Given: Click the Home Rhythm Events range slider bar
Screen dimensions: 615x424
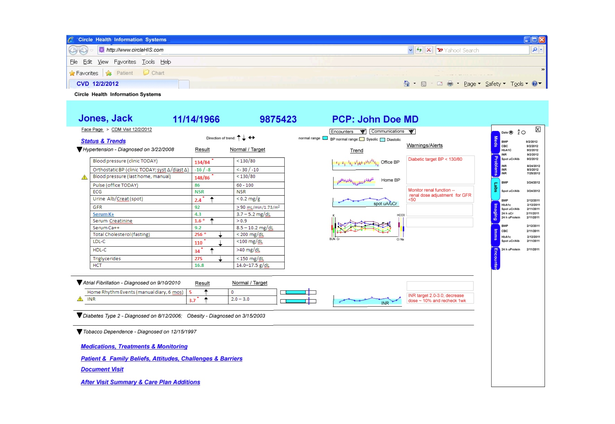Looking at the screenshot, I should pos(298,292).
